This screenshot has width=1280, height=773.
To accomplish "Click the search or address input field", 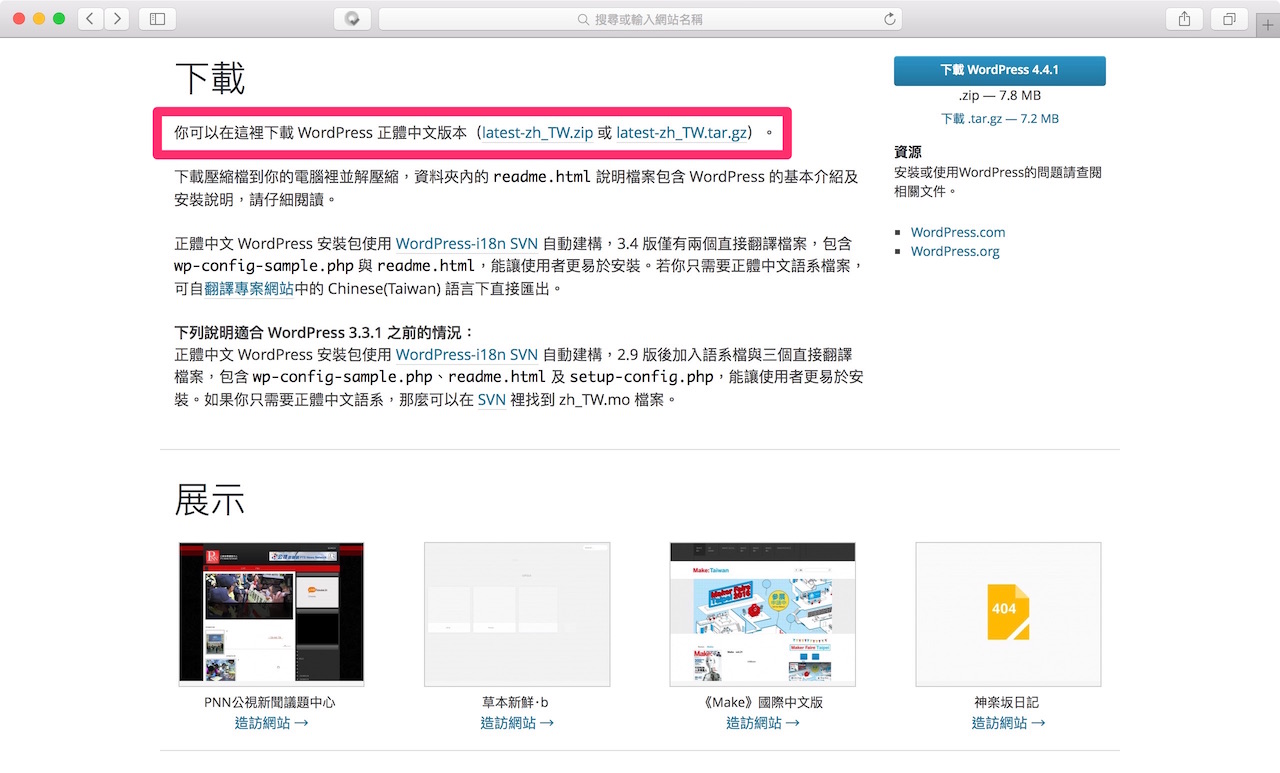I will pyautogui.click(x=640, y=19).
